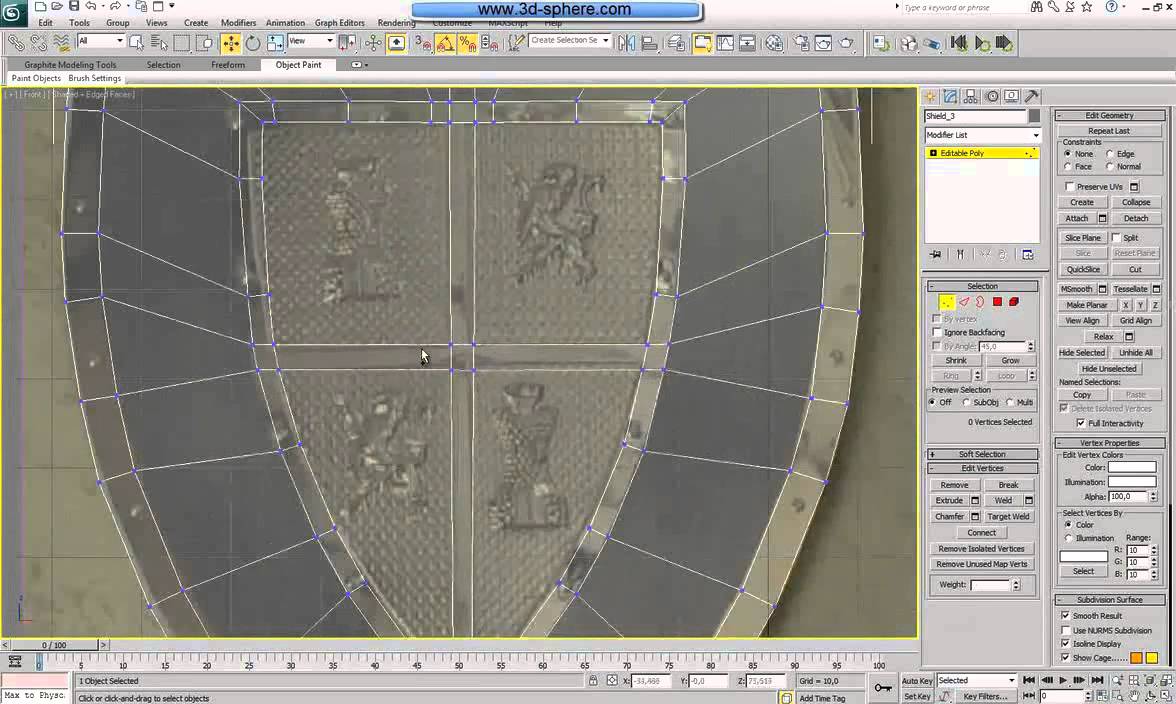Screen dimensions: 1176x704
Task: Toggle Full Interactivity checkbox
Action: (x=1081, y=423)
